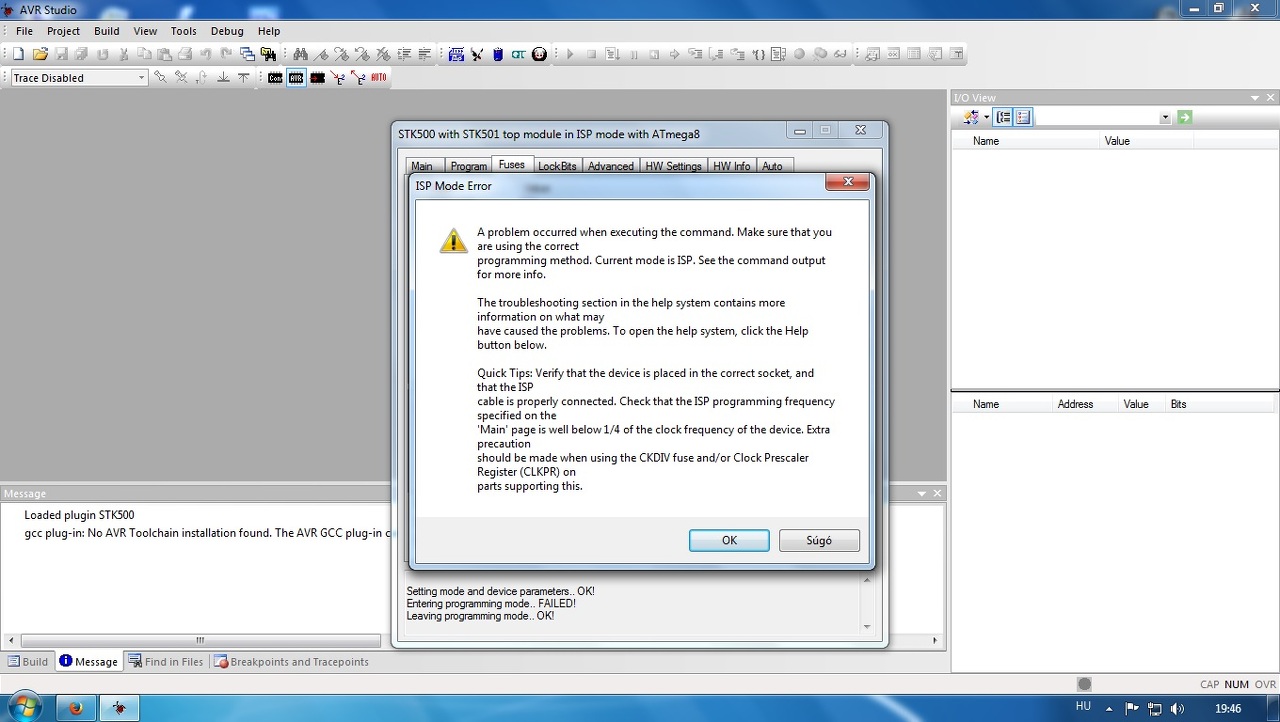Open the HW Settings tab
This screenshot has height=722, width=1280.
click(673, 166)
